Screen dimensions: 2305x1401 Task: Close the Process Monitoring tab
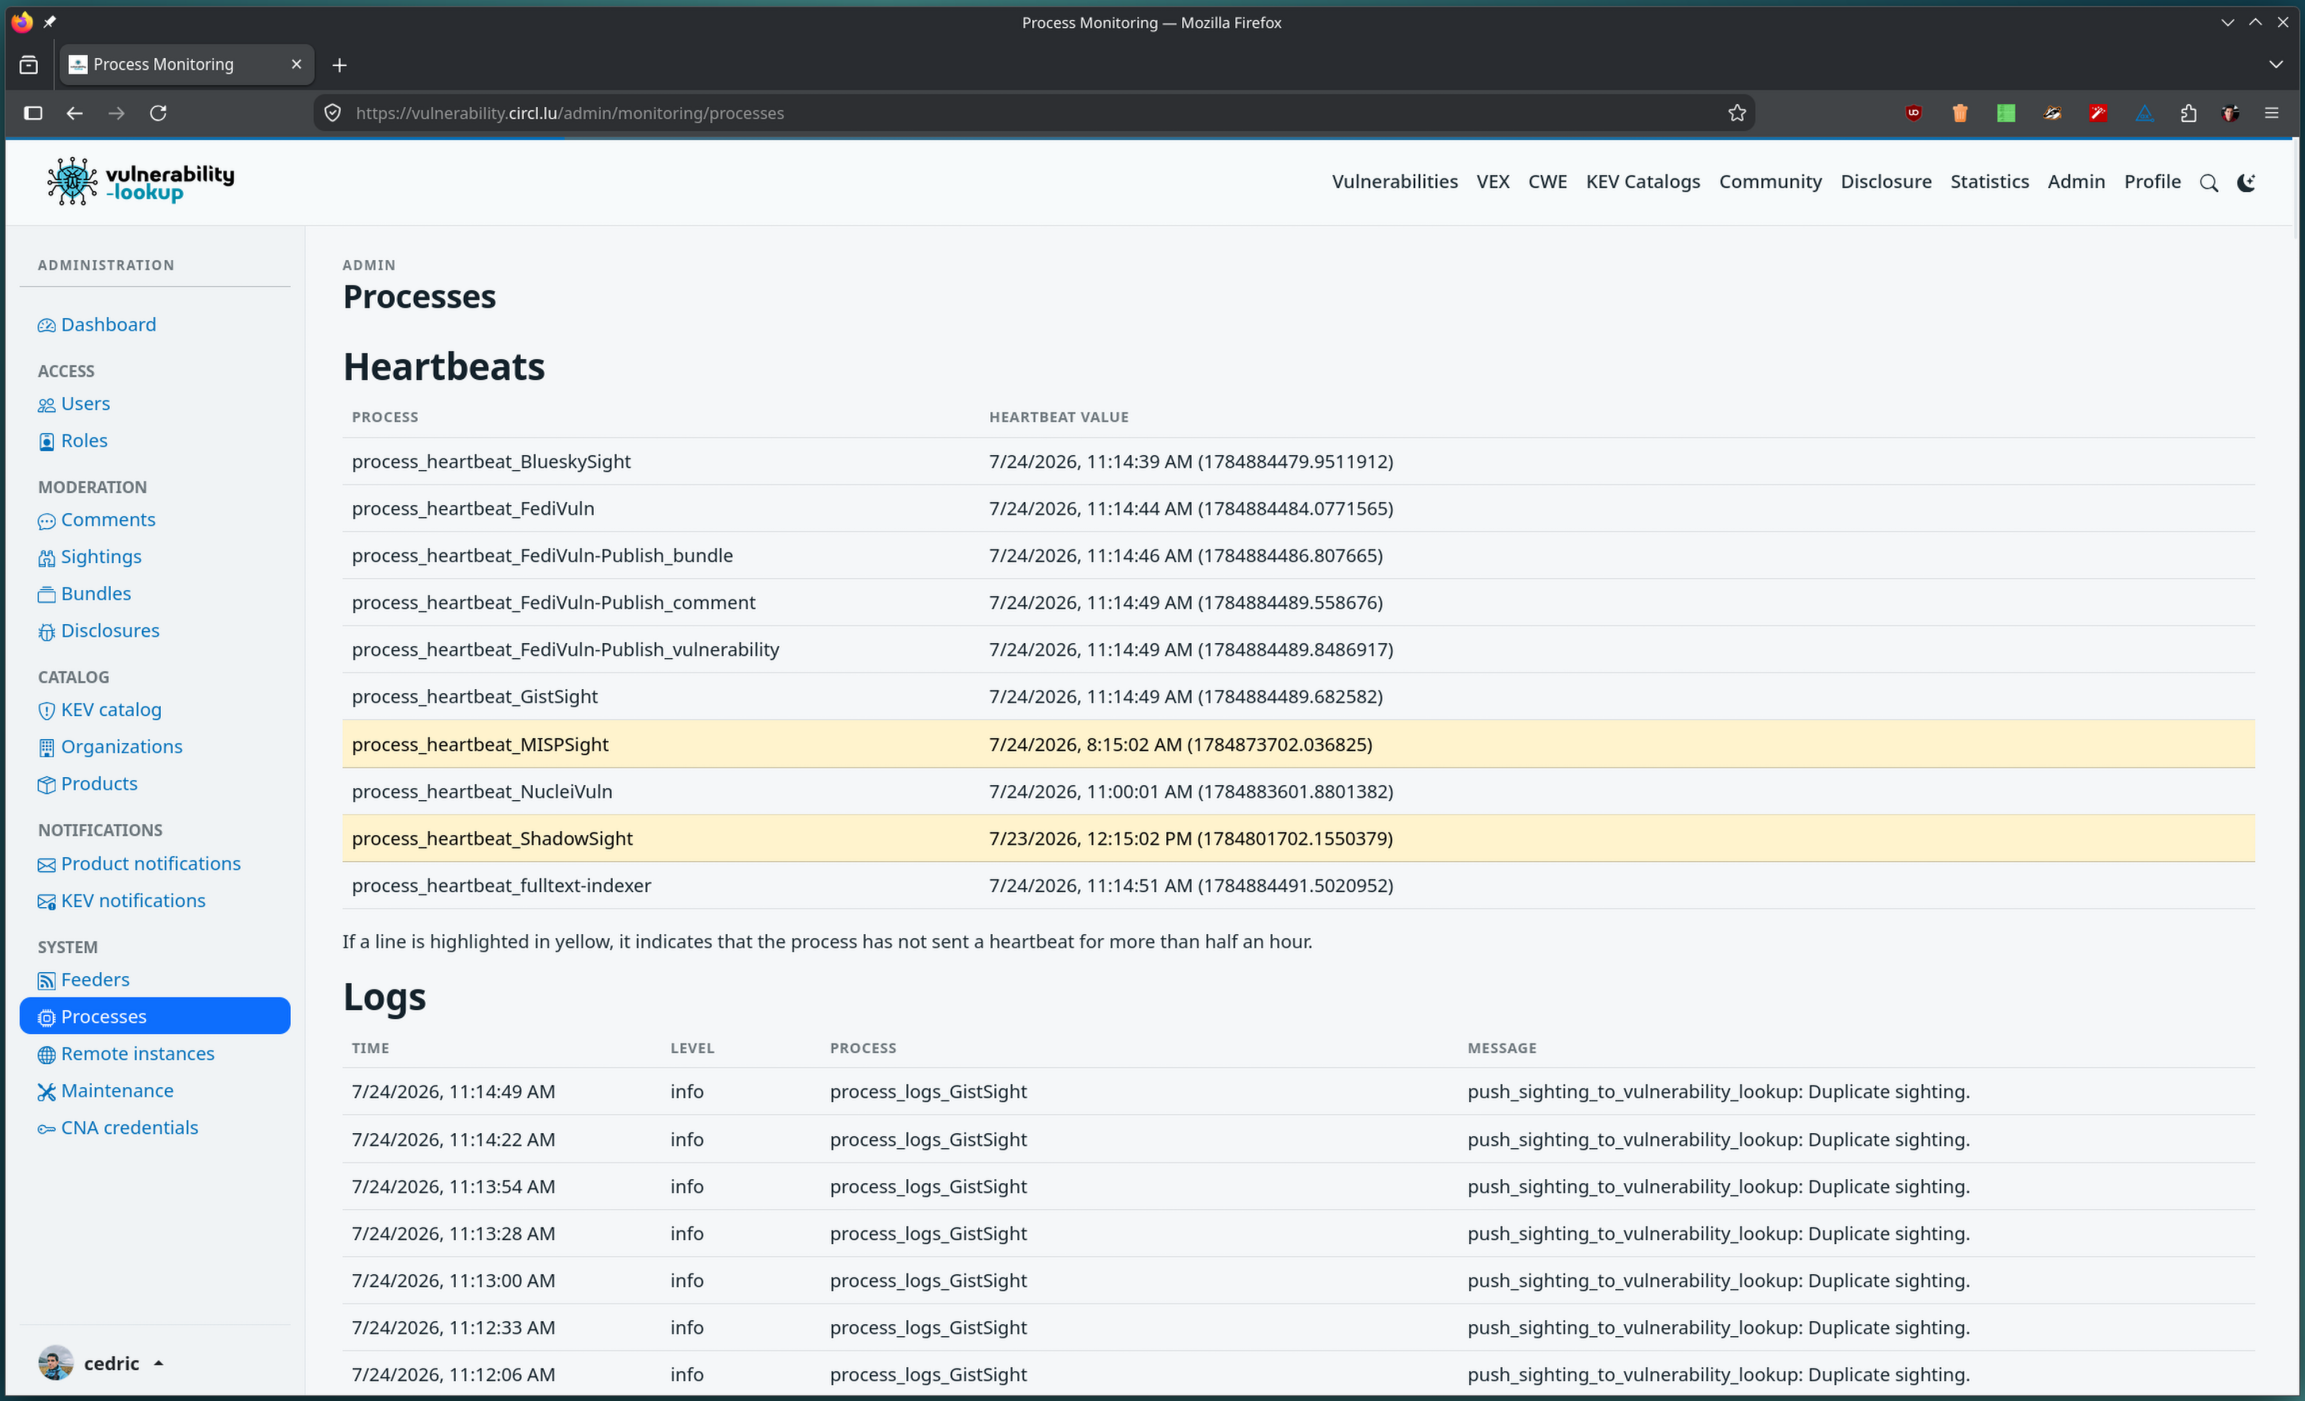pos(296,64)
